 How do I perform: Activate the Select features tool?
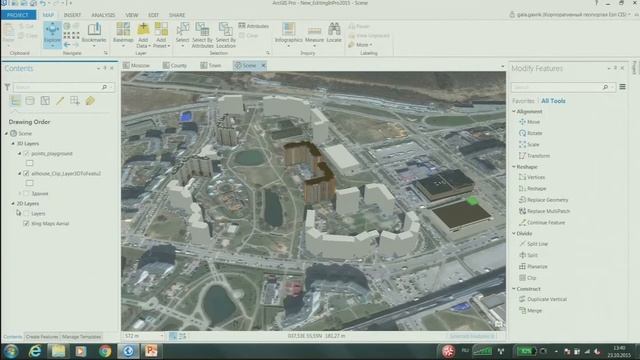[x=182, y=33]
